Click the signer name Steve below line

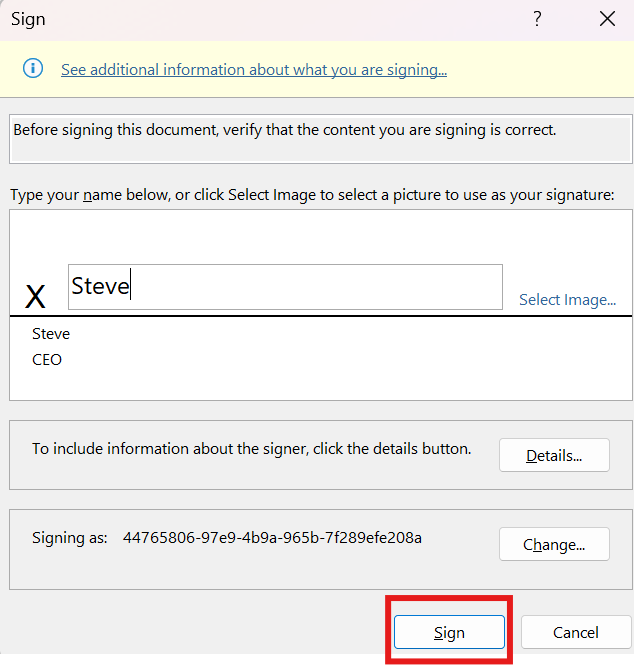pos(51,334)
